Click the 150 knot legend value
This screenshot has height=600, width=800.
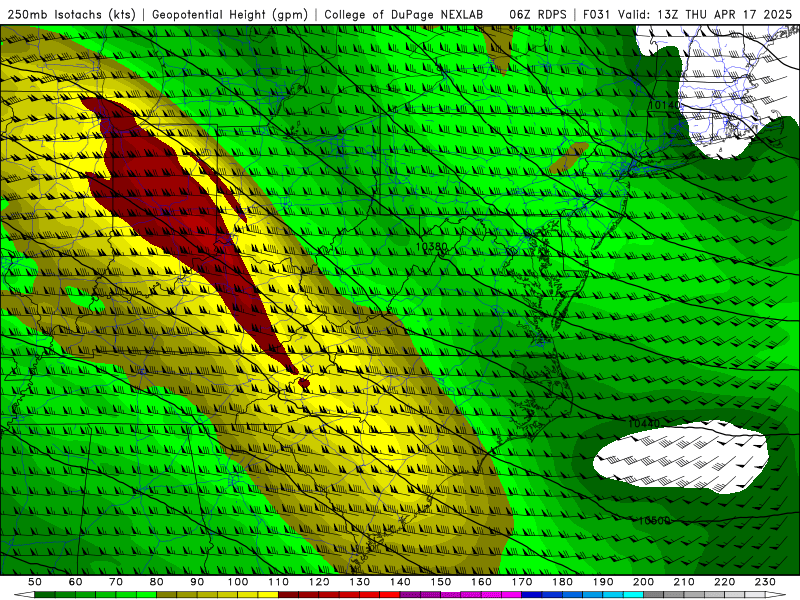click(x=441, y=582)
